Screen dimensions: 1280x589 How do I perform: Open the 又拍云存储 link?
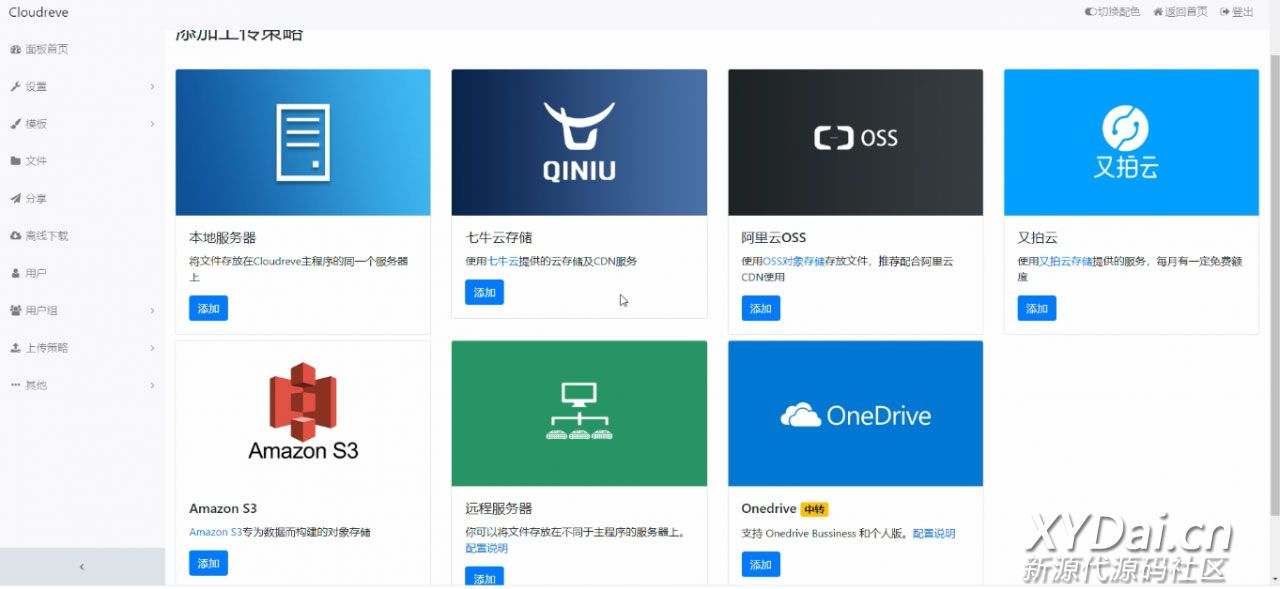coord(1065,261)
